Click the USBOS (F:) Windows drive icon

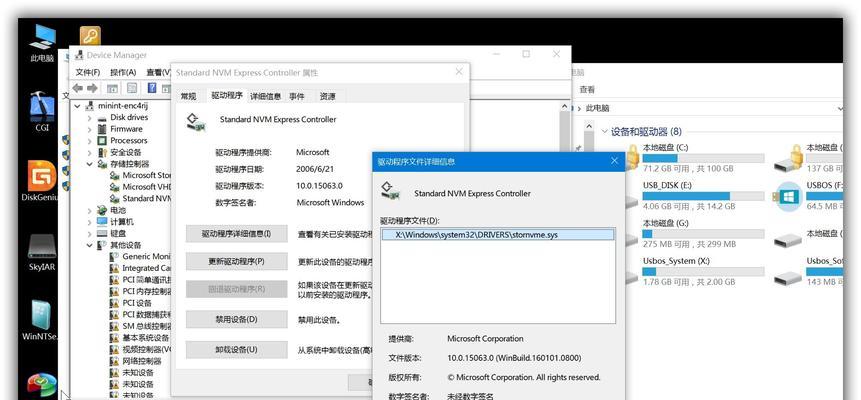(789, 196)
